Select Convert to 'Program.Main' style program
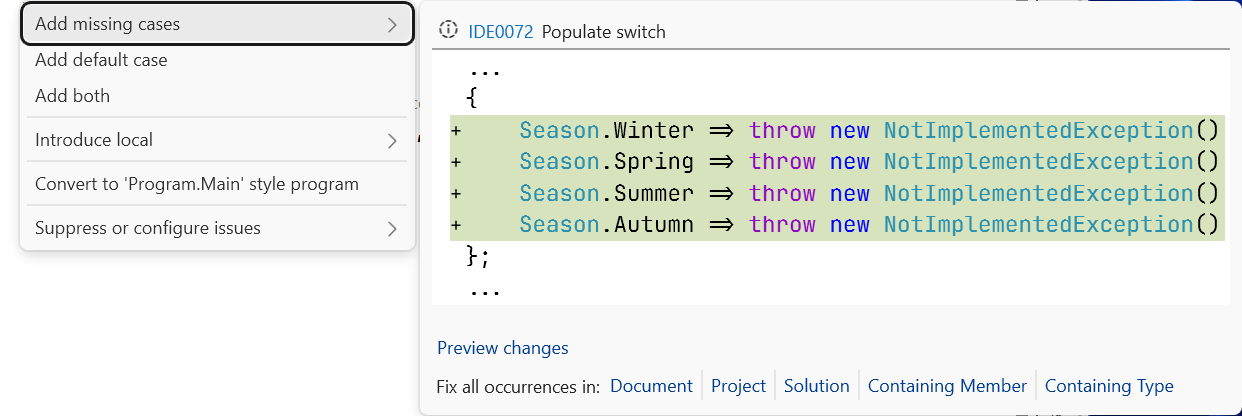The image size is (1242, 416). pos(217,184)
